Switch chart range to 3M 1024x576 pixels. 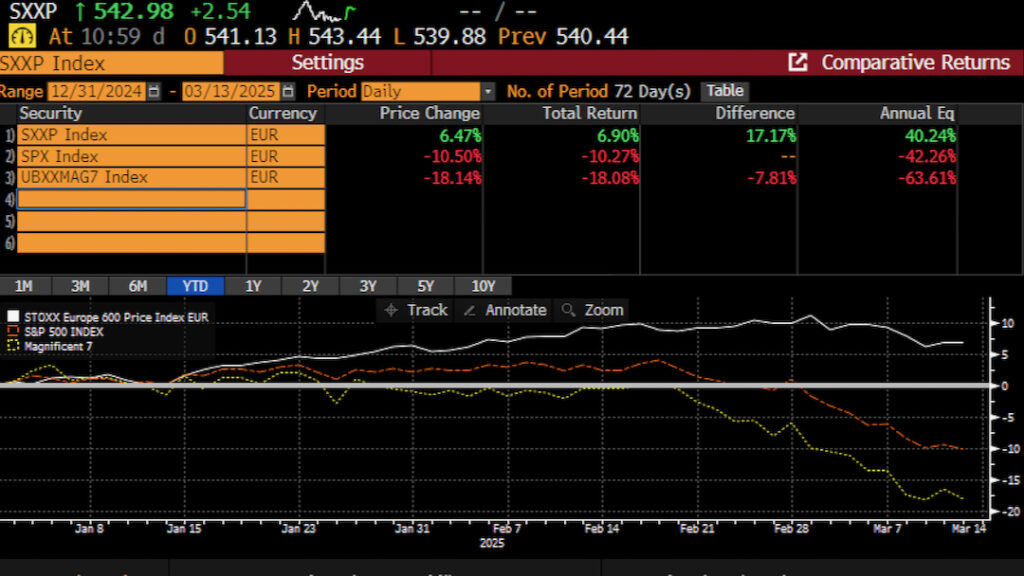click(x=80, y=286)
